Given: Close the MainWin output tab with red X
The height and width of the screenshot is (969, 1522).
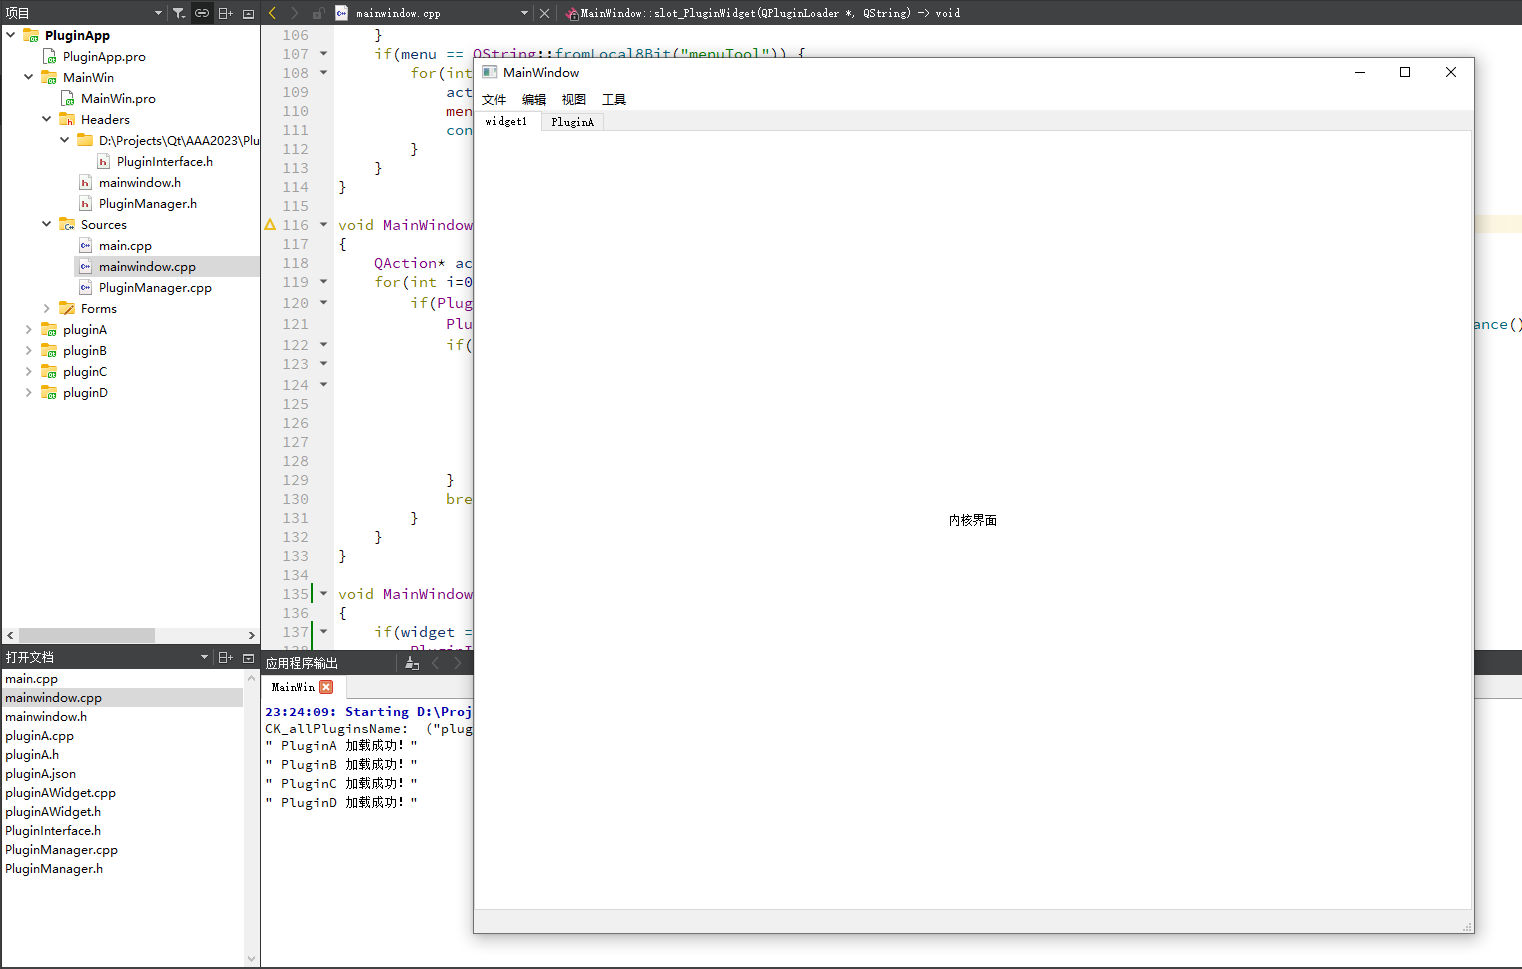Looking at the screenshot, I should (x=326, y=687).
